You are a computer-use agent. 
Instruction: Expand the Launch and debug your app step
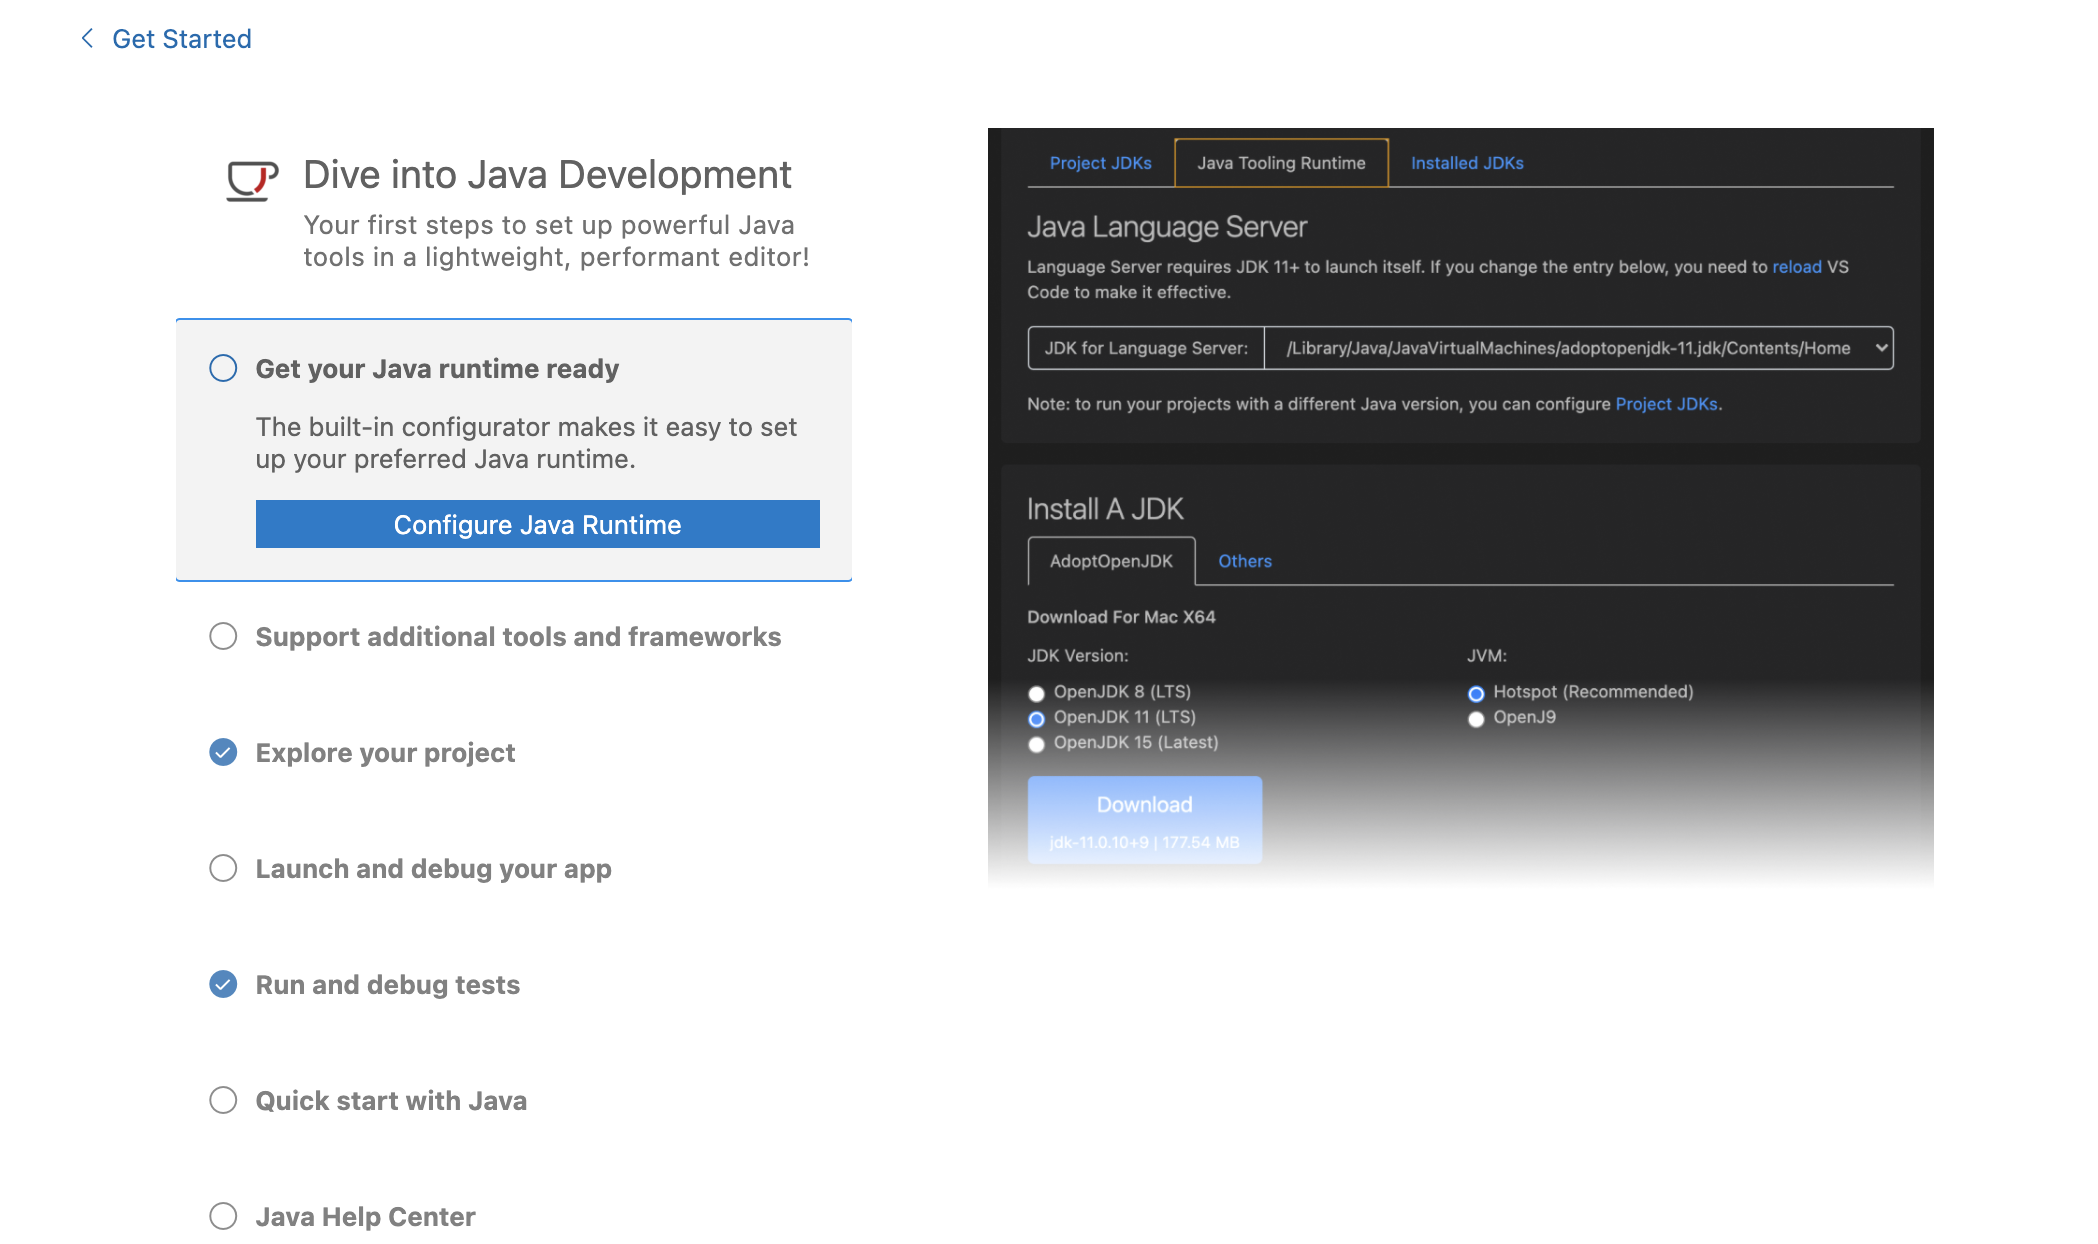pyautogui.click(x=433, y=869)
